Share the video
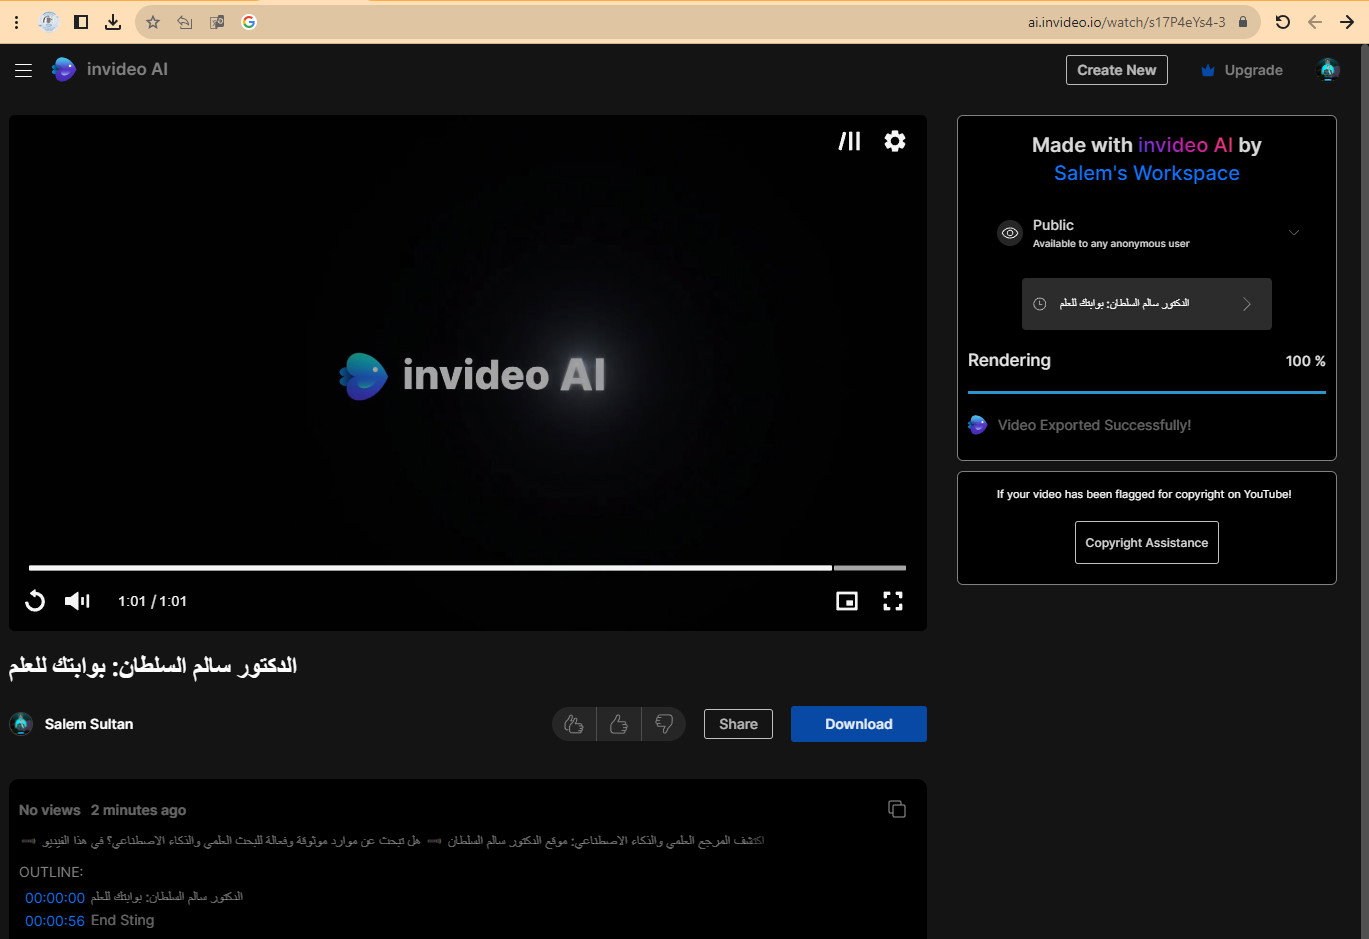Image resolution: width=1369 pixels, height=939 pixels. tap(738, 724)
